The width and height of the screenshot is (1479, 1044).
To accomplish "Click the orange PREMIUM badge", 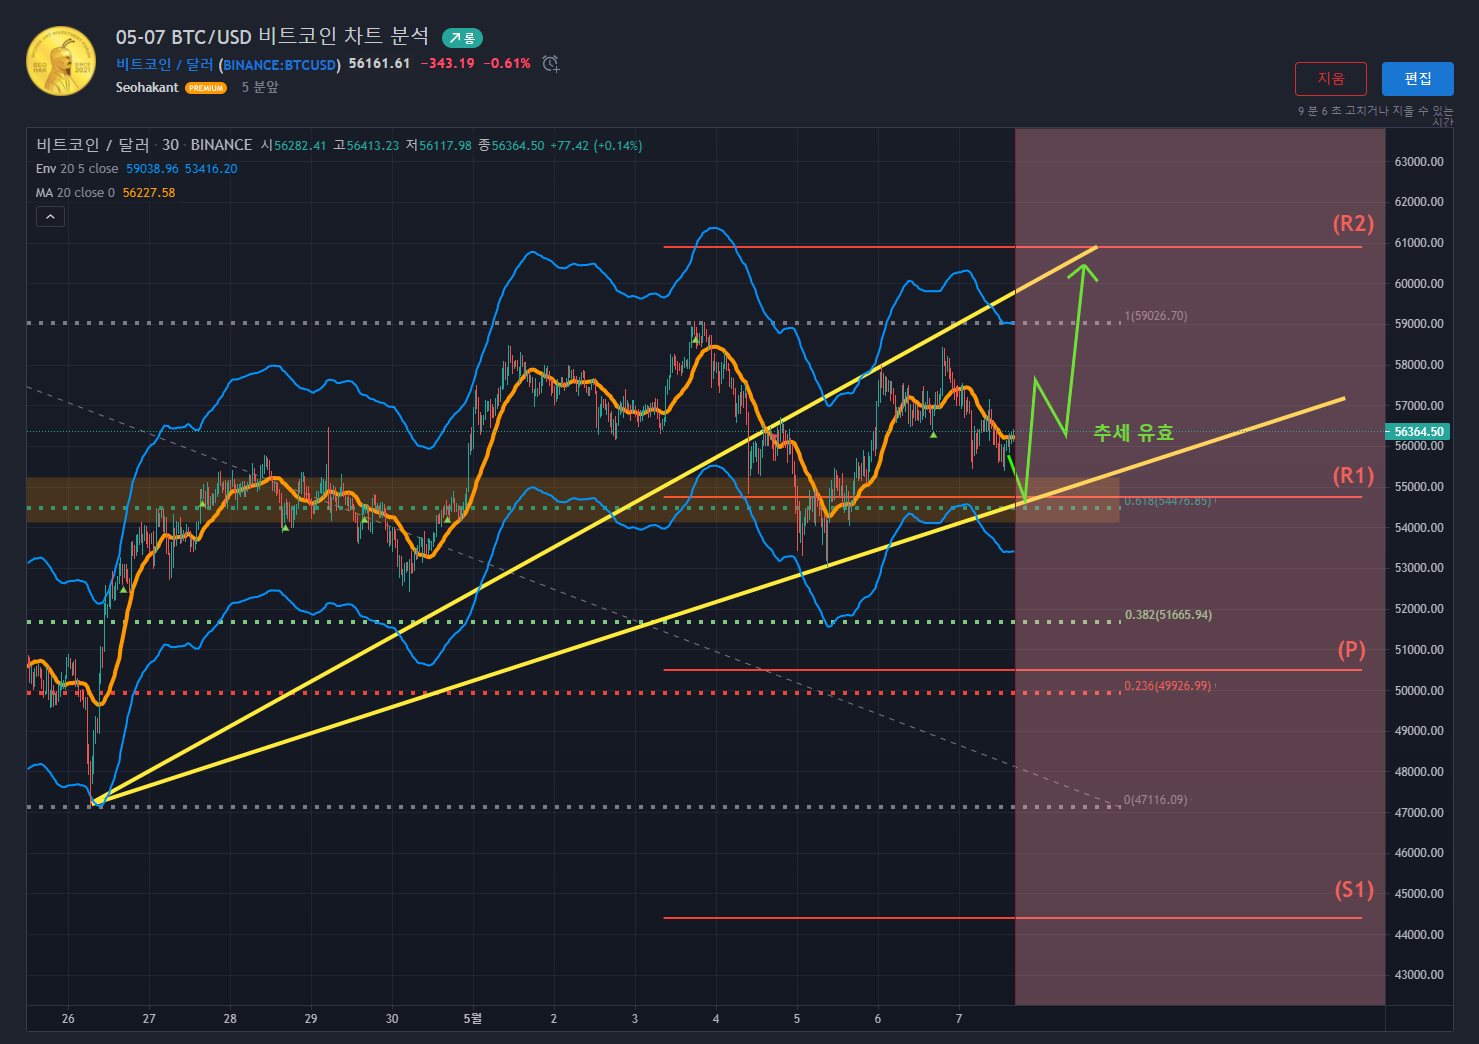I will [x=206, y=88].
